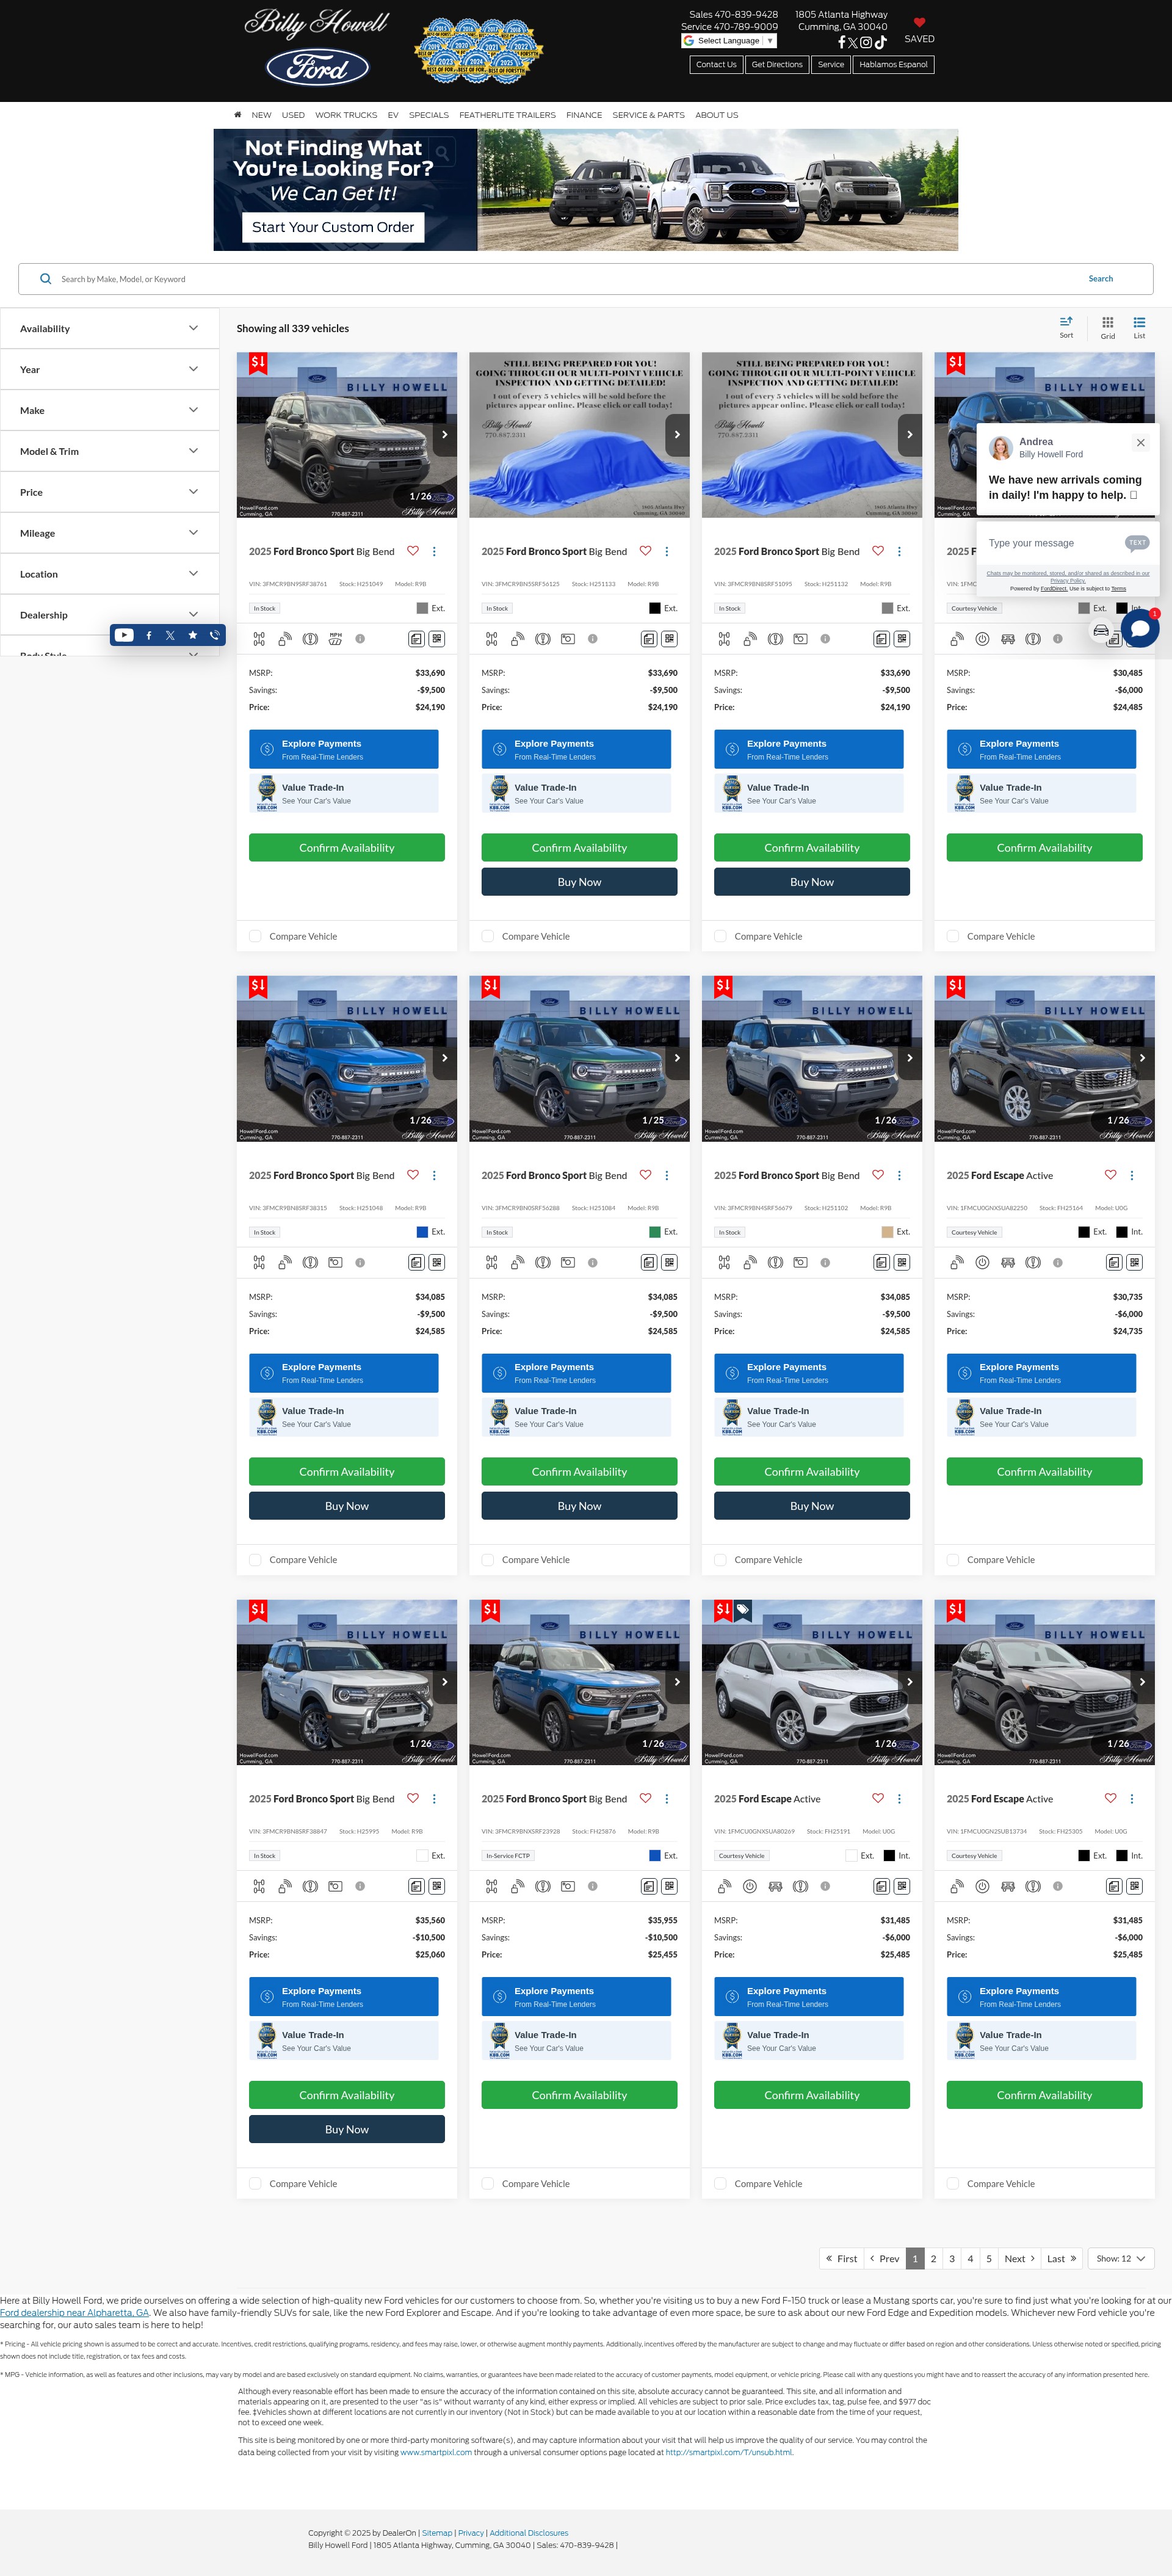
Task: Click the phone icon on floating social bar
Action: [x=214, y=635]
